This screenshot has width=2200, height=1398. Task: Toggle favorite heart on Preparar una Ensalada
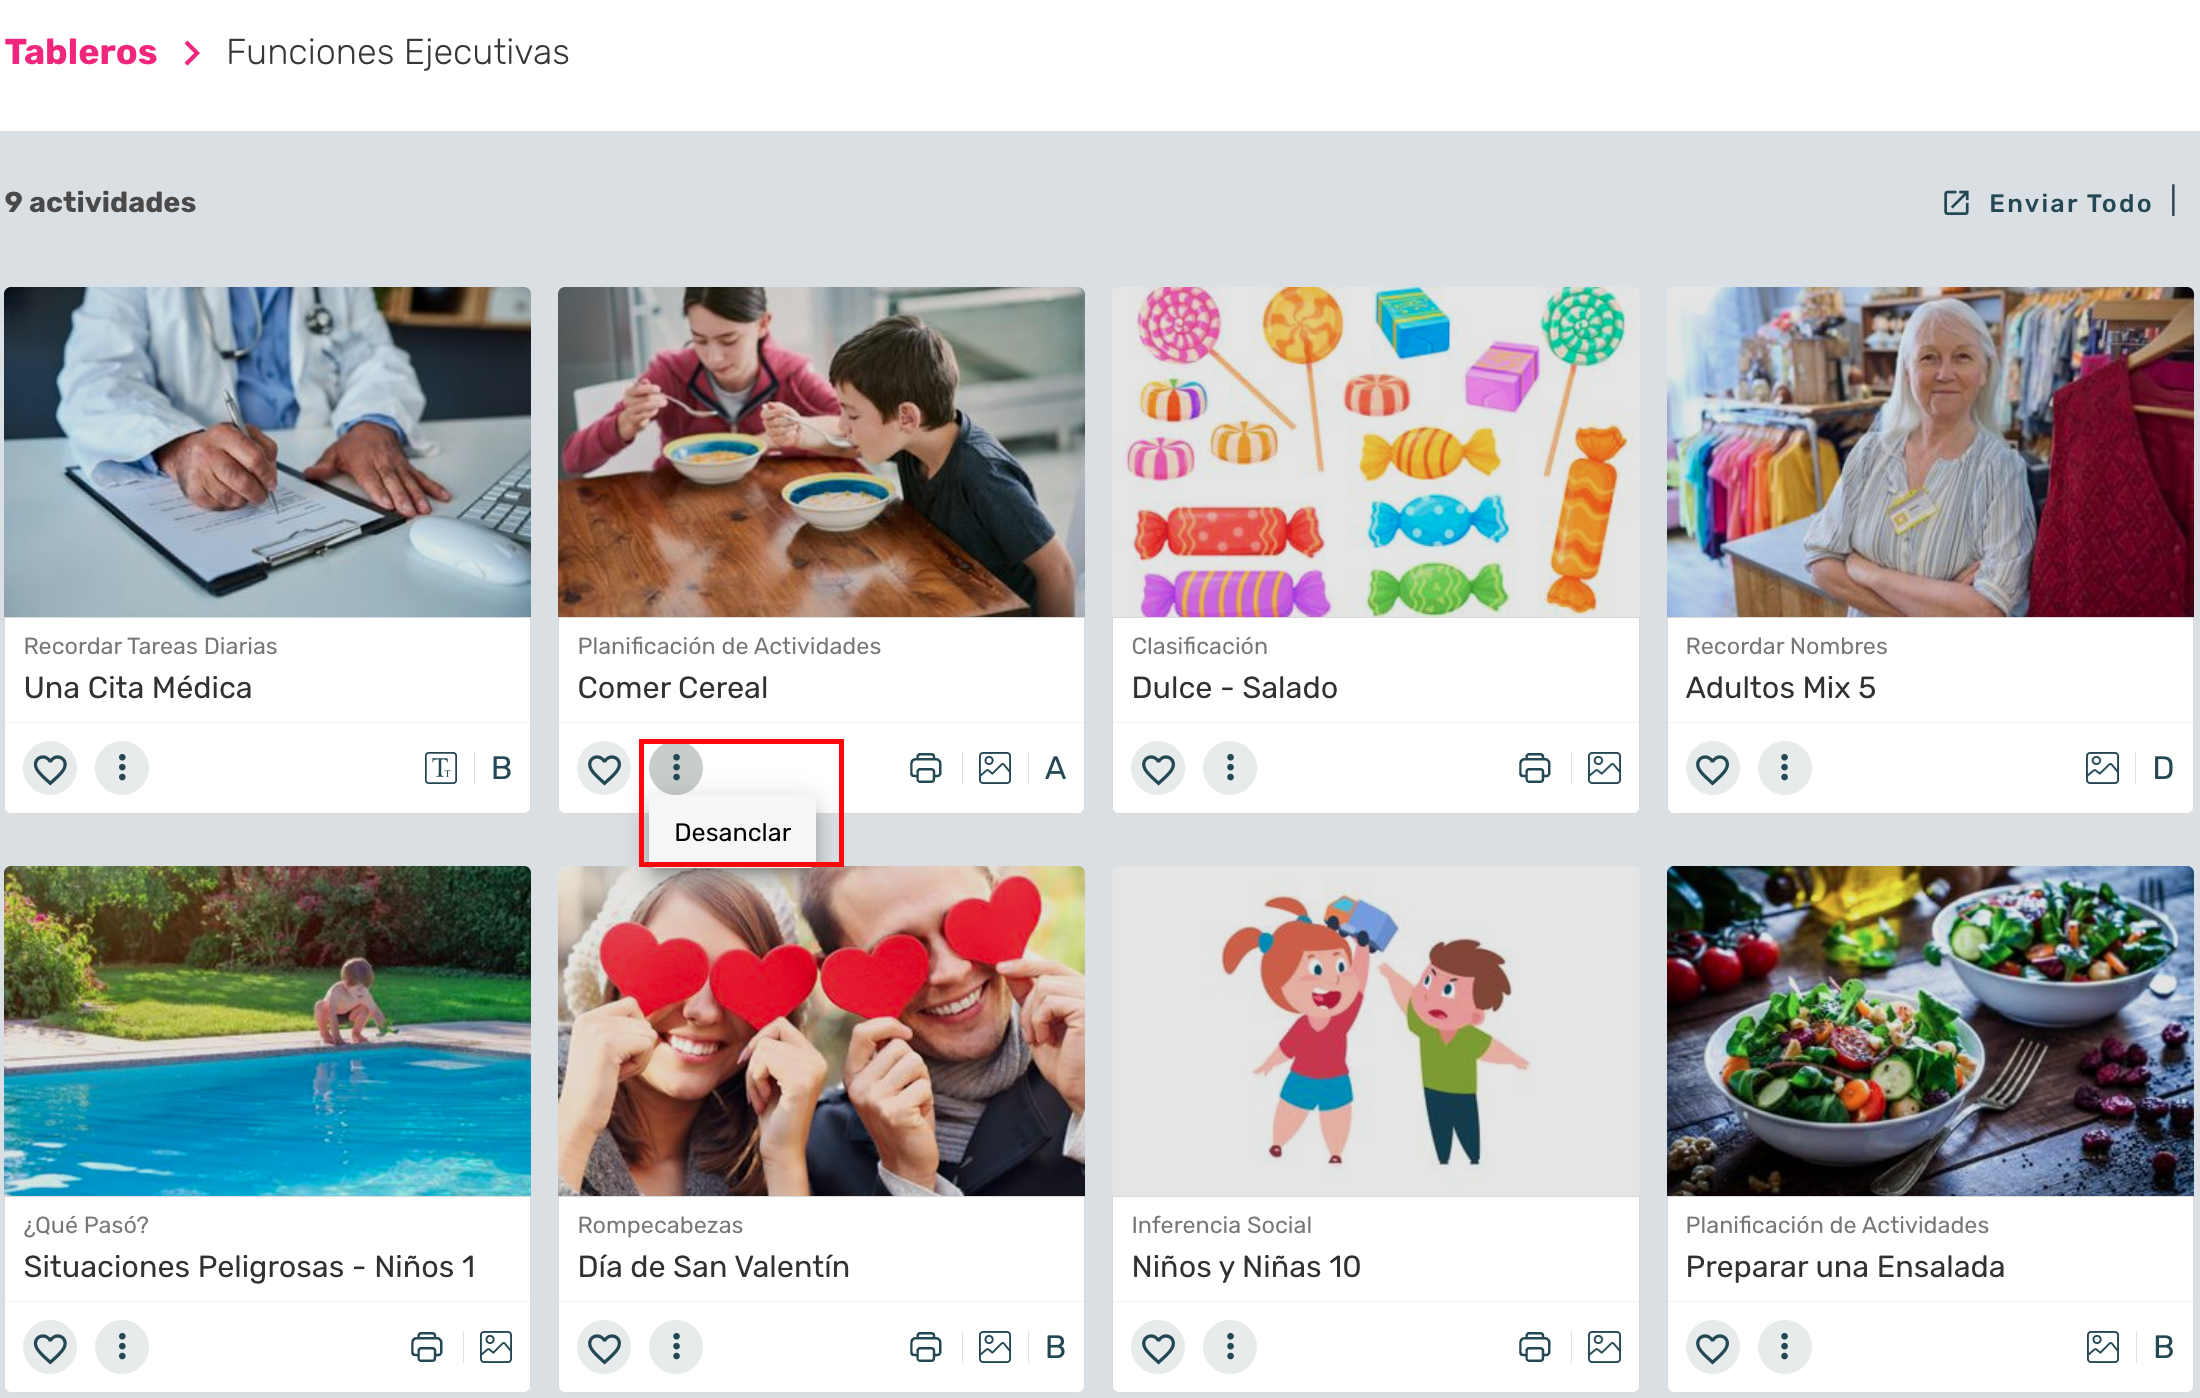coord(1712,1347)
